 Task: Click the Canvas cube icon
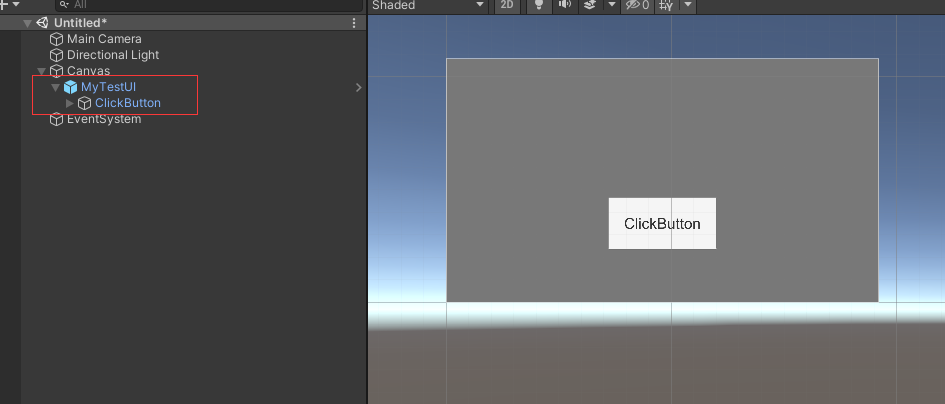tap(56, 71)
